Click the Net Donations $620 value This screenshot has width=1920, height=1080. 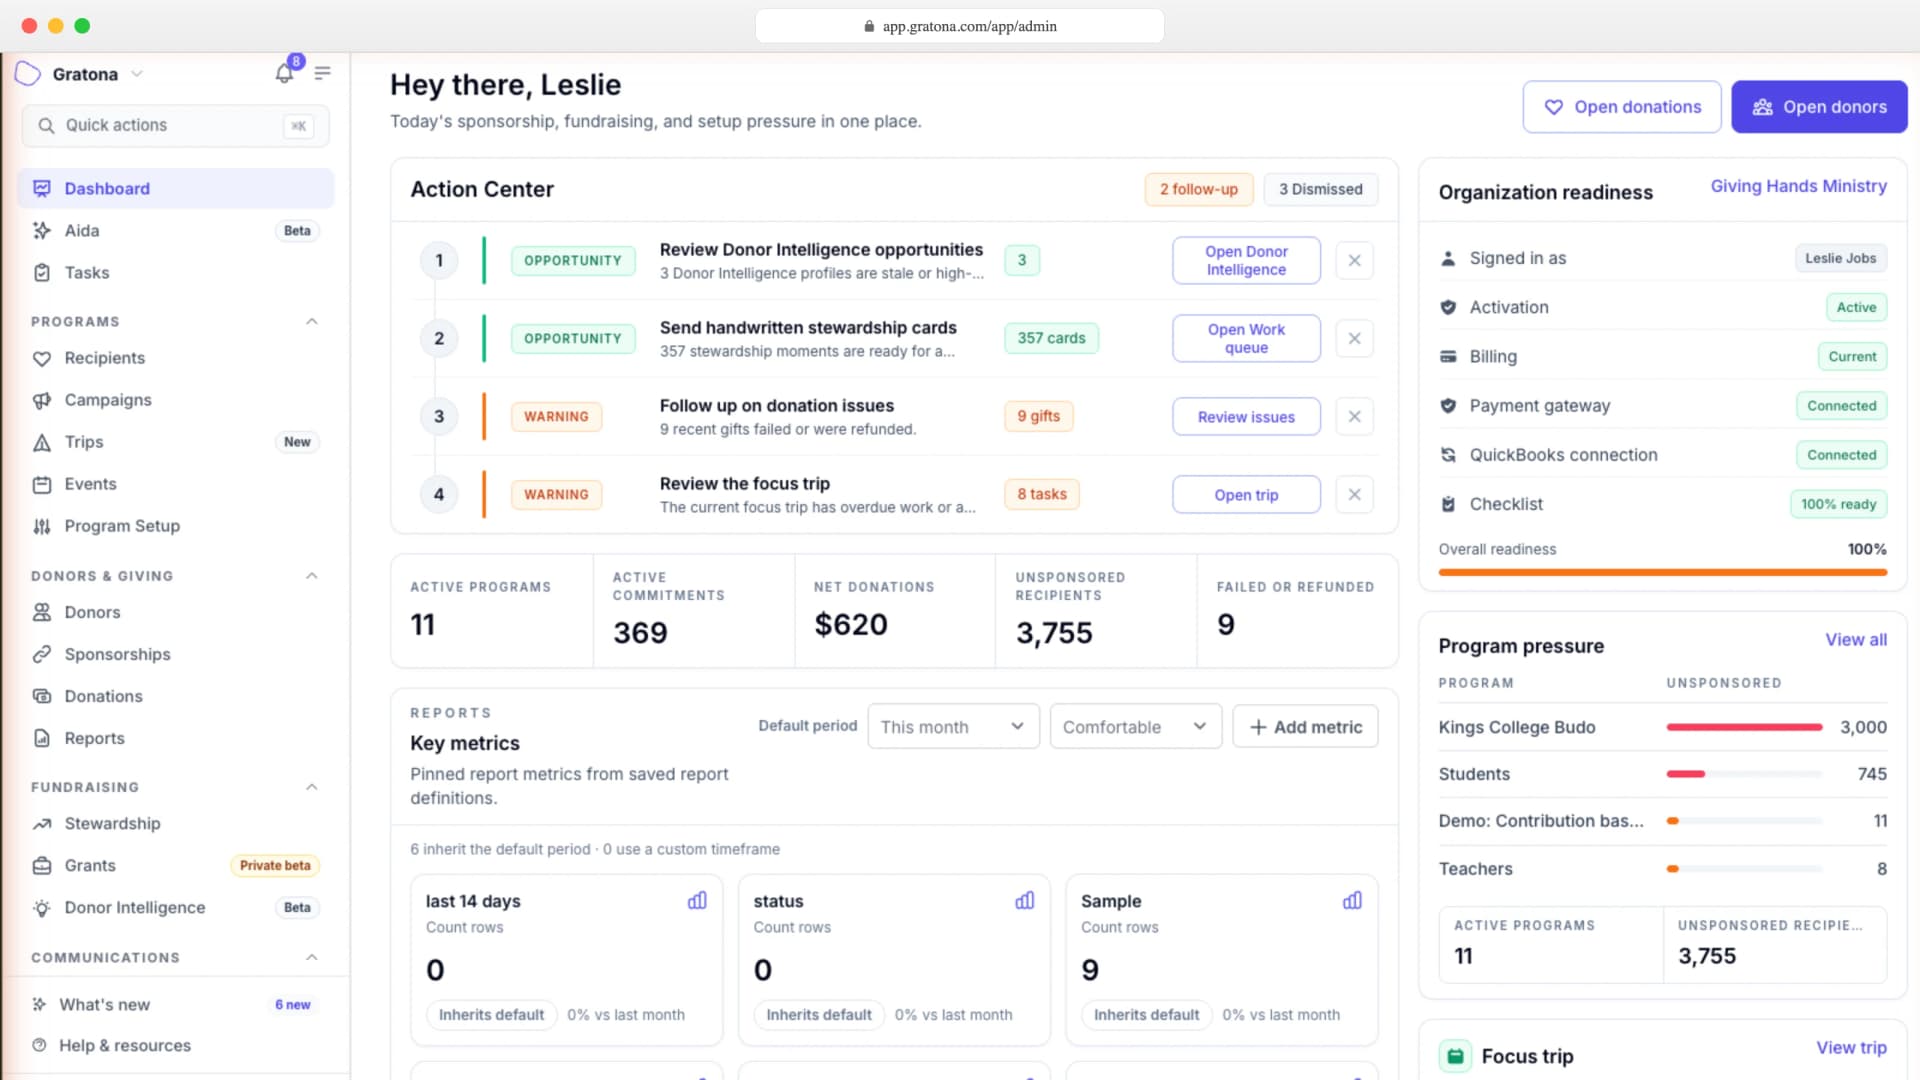(851, 625)
